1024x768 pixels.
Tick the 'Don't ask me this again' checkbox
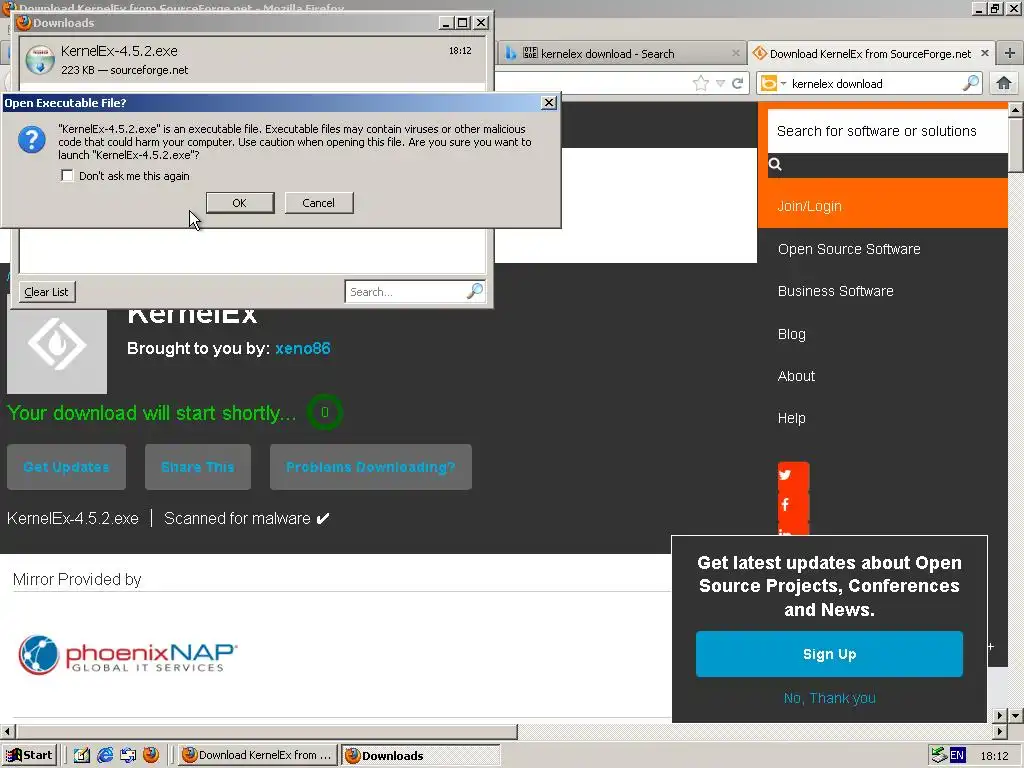point(67,176)
